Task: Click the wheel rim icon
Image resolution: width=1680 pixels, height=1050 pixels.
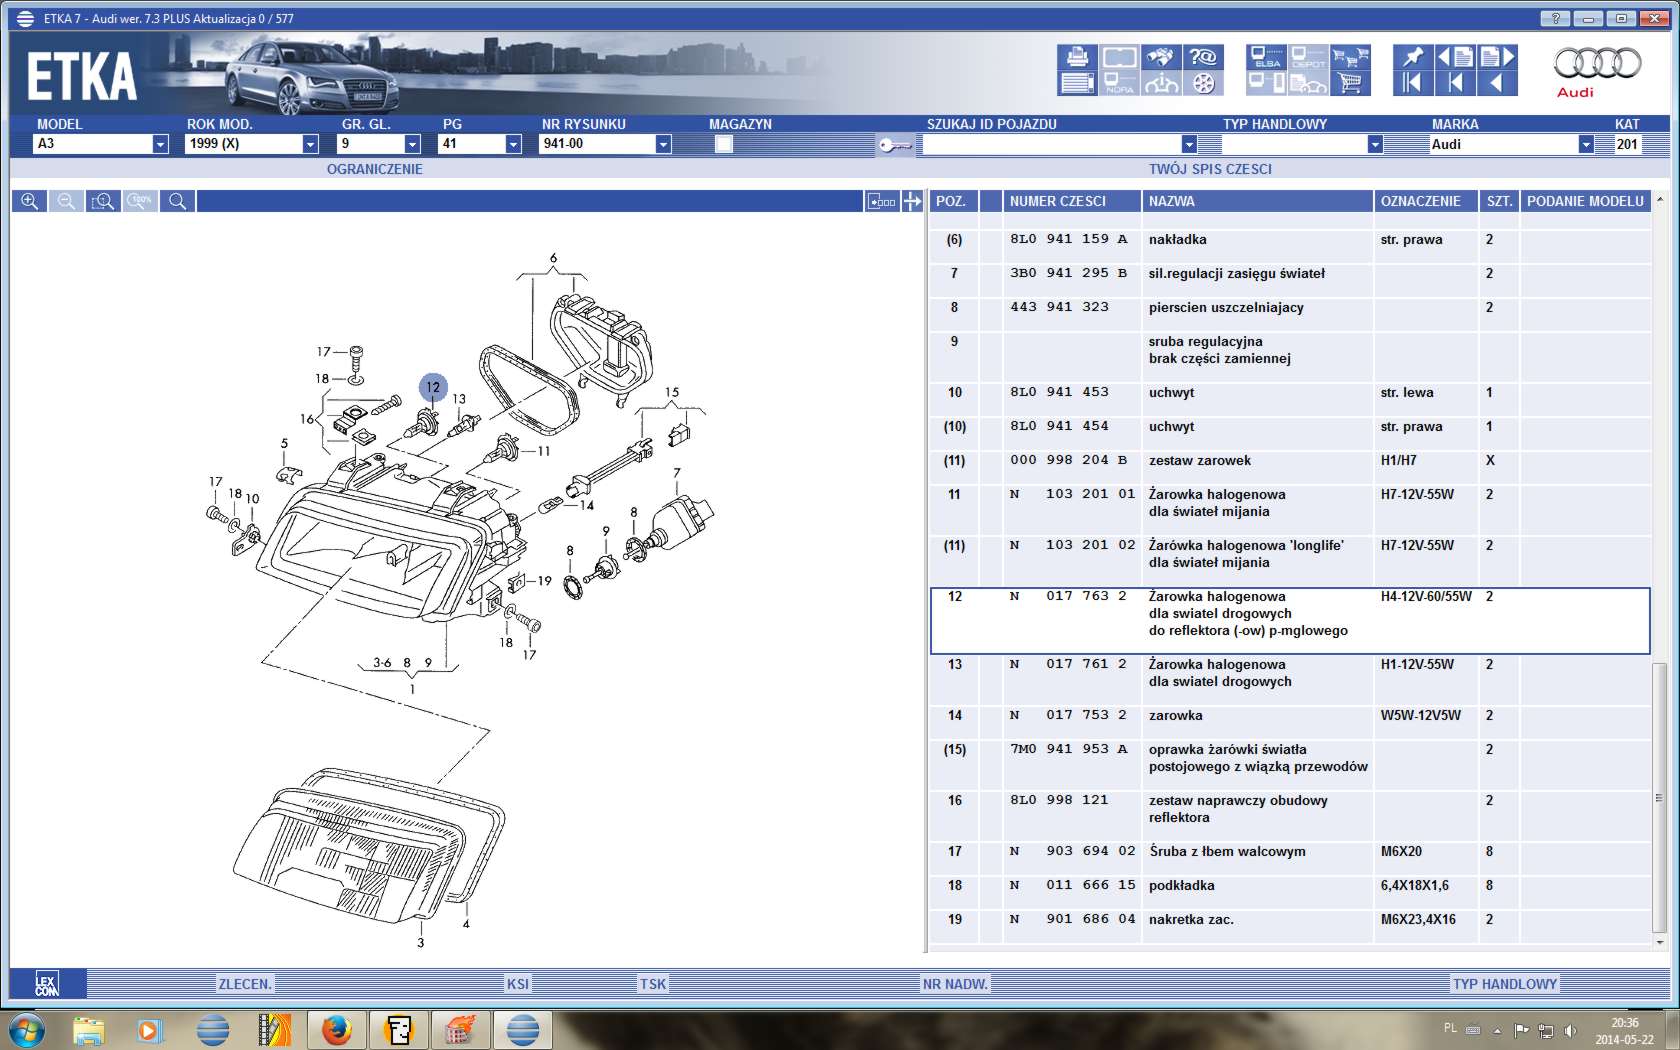Action: click(1203, 84)
